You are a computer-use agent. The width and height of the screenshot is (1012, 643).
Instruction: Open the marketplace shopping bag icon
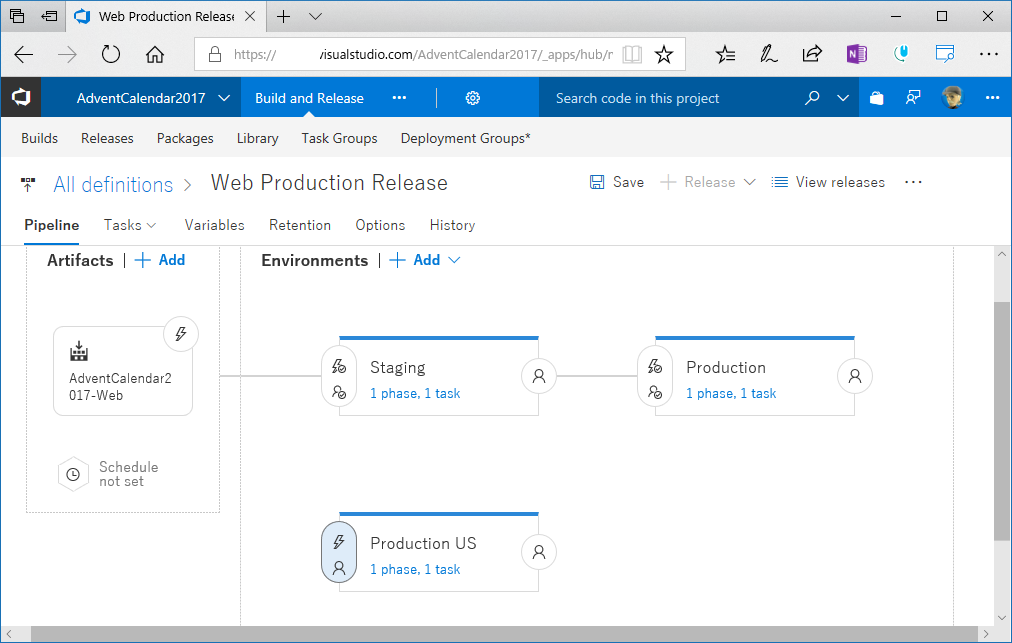[x=876, y=98]
